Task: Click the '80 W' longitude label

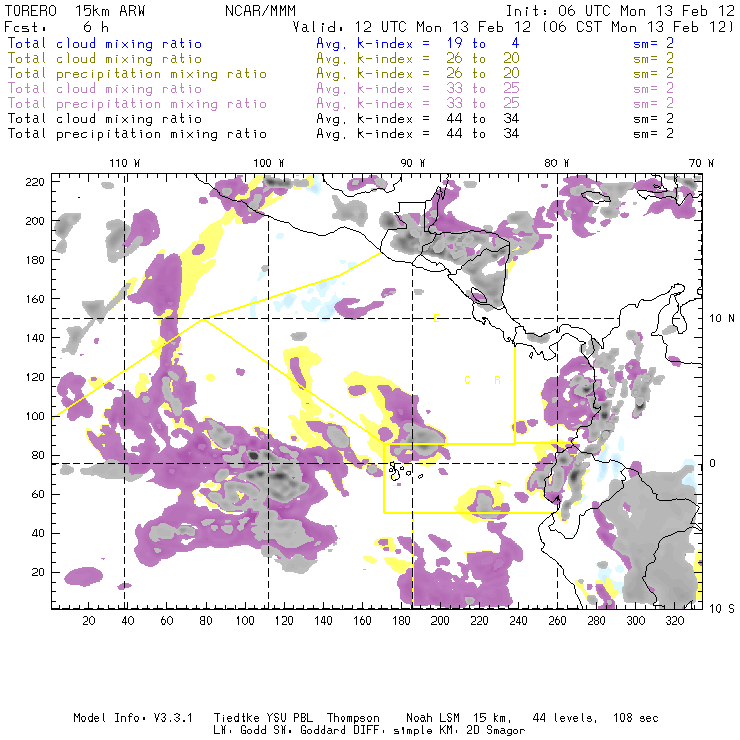Action: pyautogui.click(x=557, y=163)
